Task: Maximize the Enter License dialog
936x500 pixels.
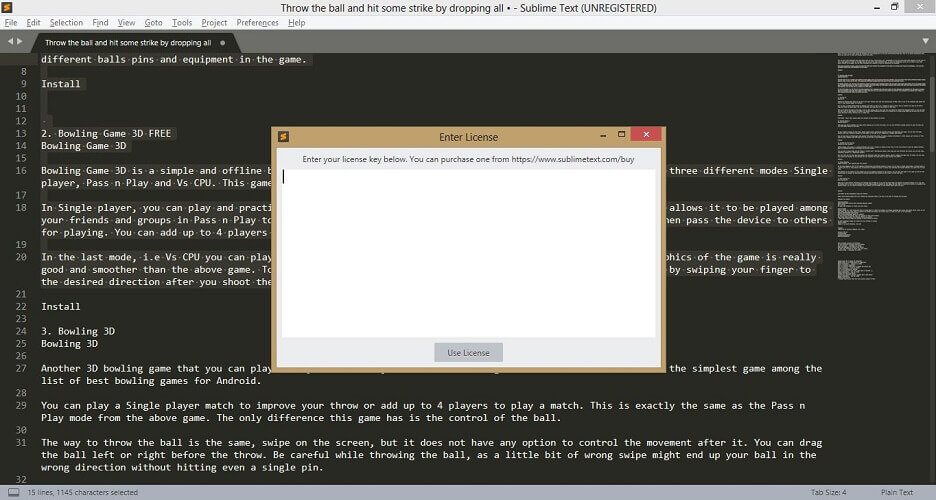Action: tap(621, 135)
